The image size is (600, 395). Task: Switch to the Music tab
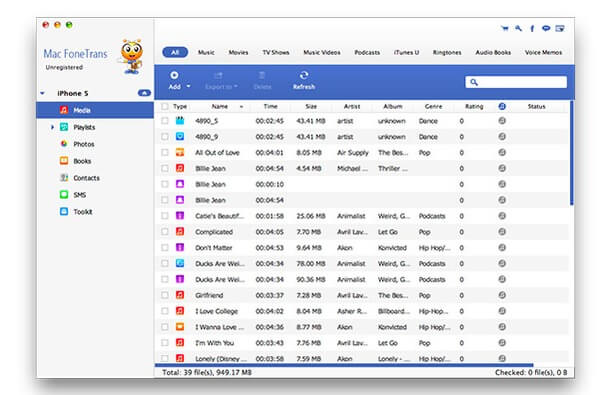(x=206, y=52)
